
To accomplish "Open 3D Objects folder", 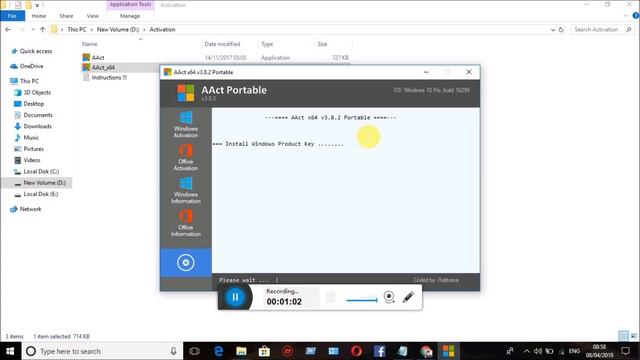I will coord(37,92).
